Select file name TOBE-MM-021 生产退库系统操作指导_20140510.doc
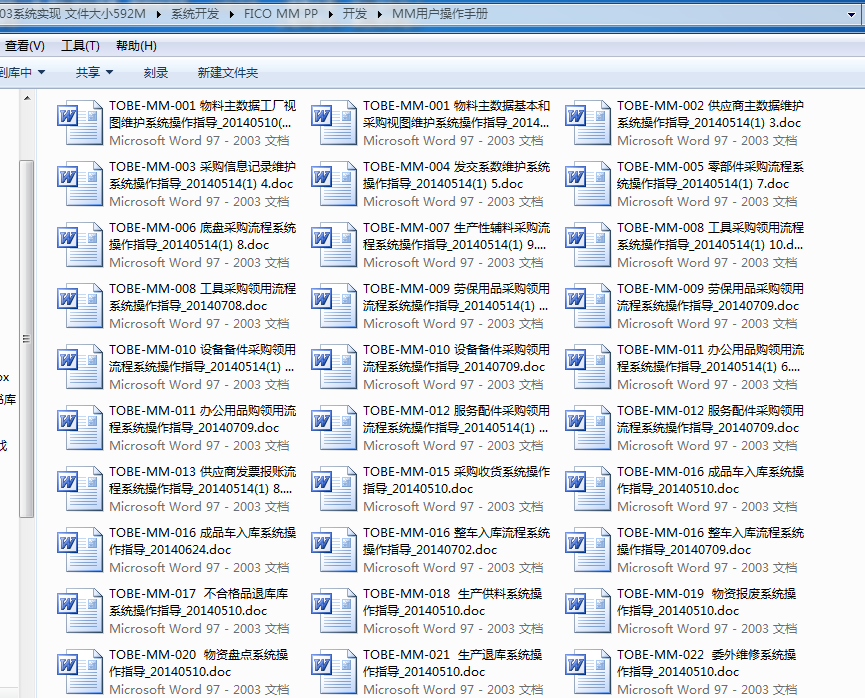 (x=452, y=663)
